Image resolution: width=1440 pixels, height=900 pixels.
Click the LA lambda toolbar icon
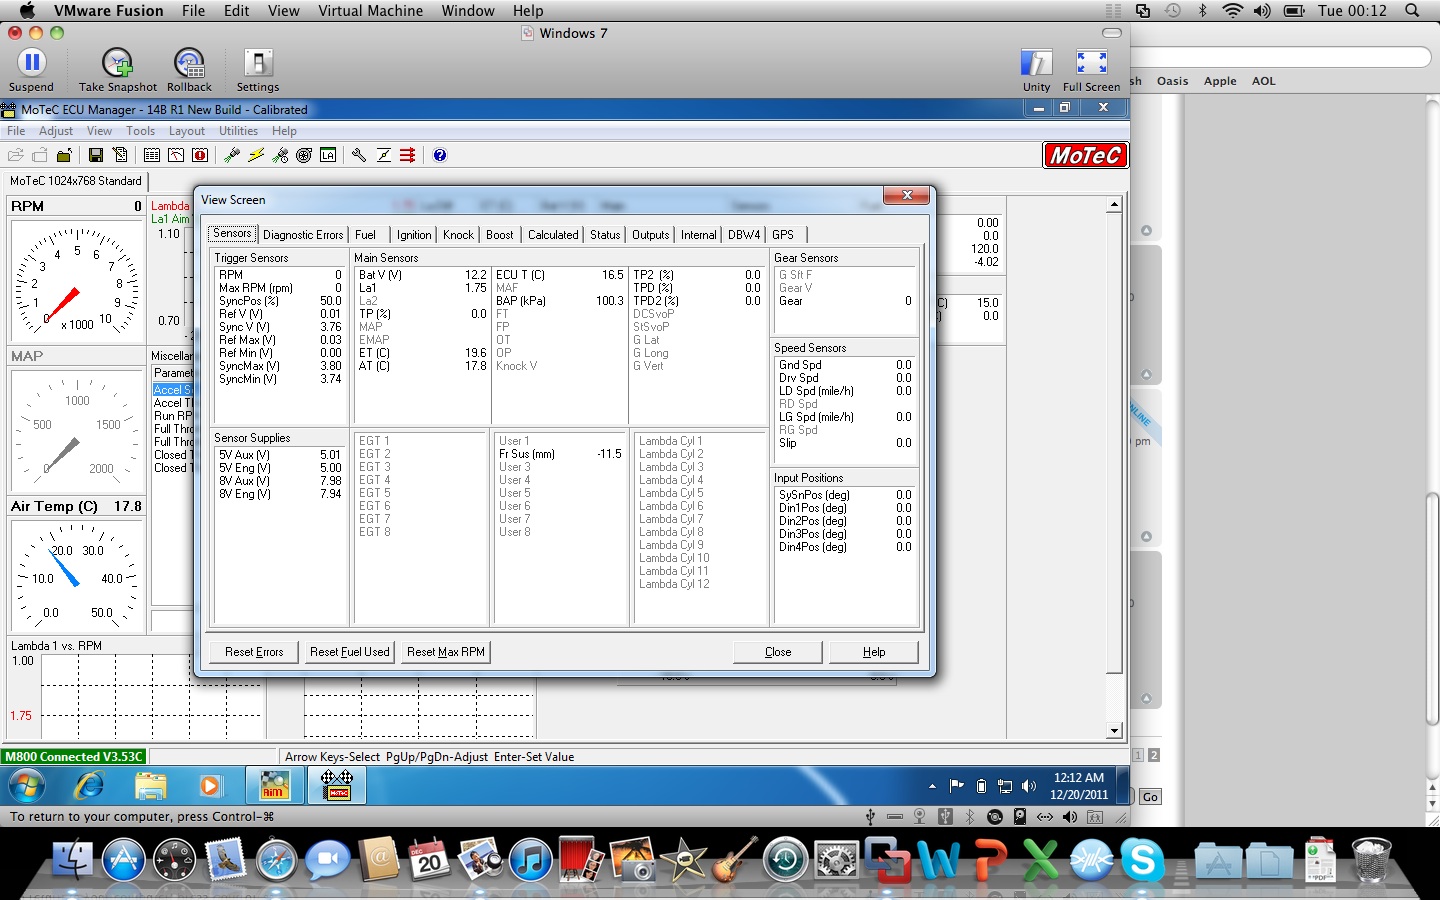click(x=329, y=155)
